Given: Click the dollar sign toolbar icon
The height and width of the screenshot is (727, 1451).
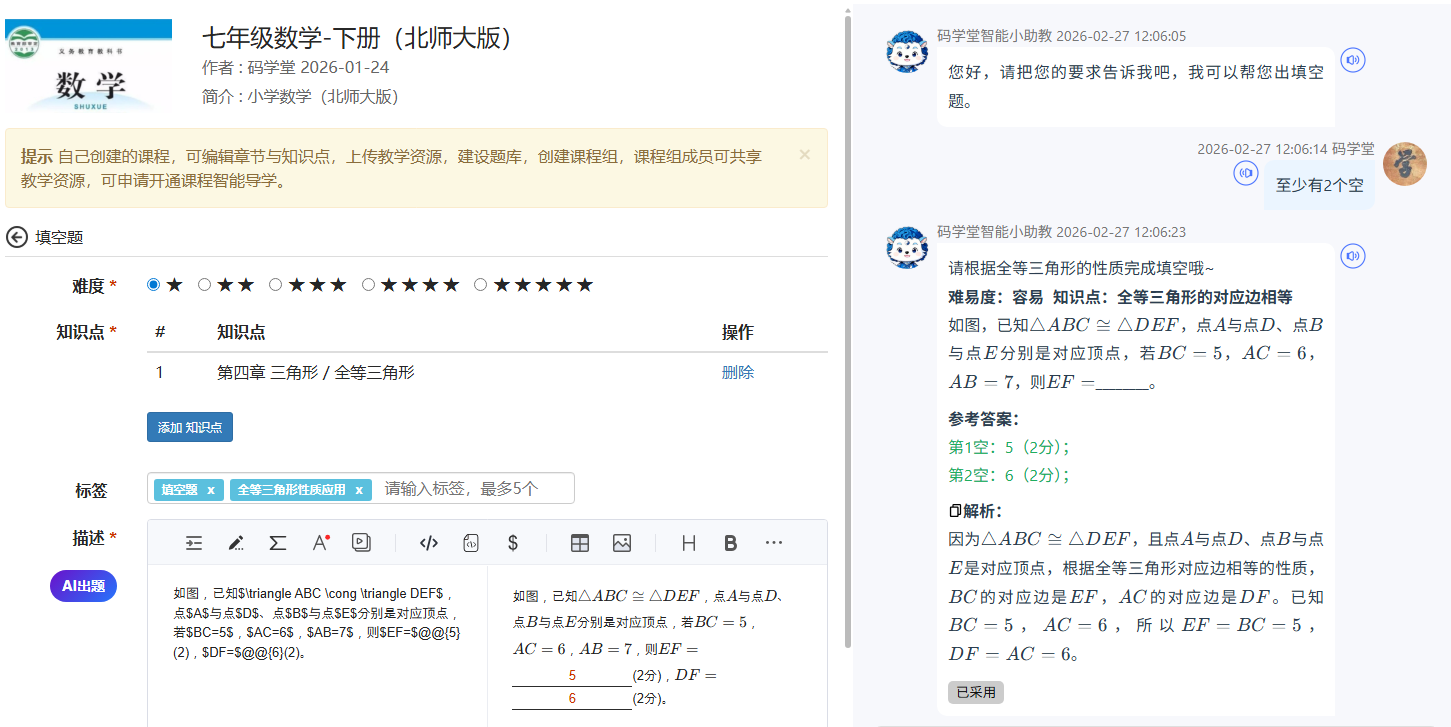Looking at the screenshot, I should coord(513,543).
